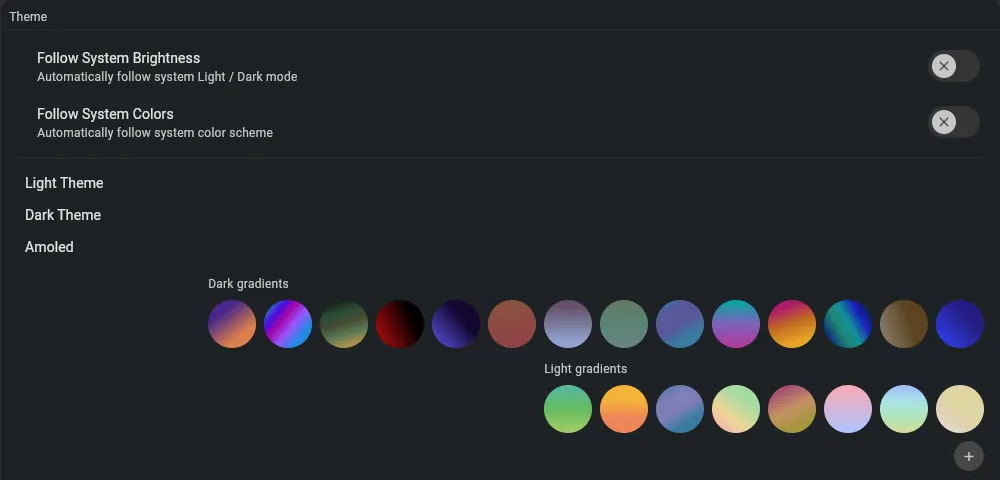Screen dimensions: 1000x480
Task: Toggle the Follow System Brightness switch
Action: 953,66
